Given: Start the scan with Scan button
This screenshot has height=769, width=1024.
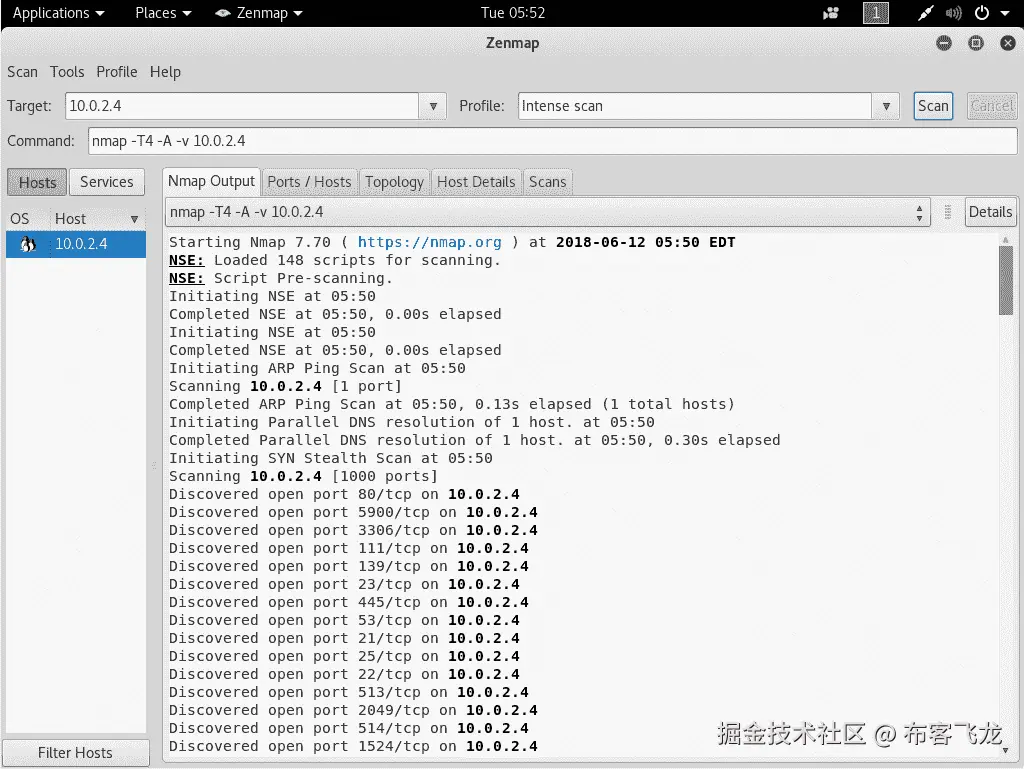Looking at the screenshot, I should coord(933,106).
